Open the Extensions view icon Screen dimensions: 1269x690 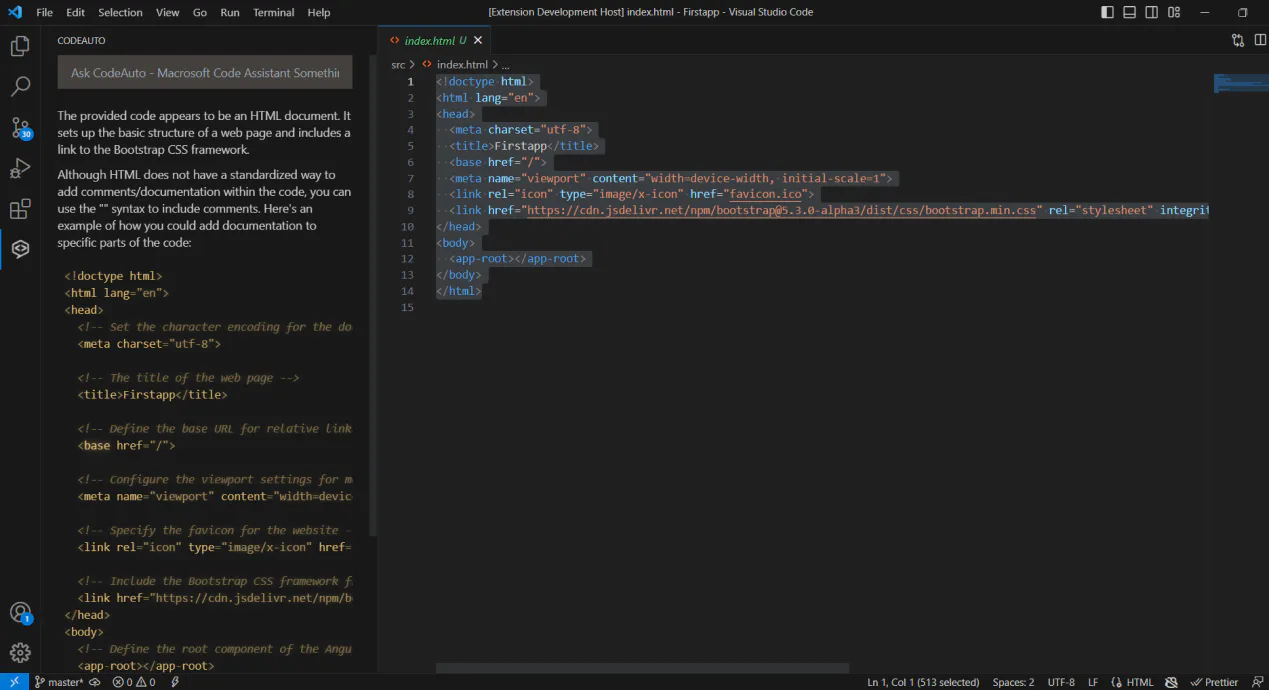pos(20,209)
